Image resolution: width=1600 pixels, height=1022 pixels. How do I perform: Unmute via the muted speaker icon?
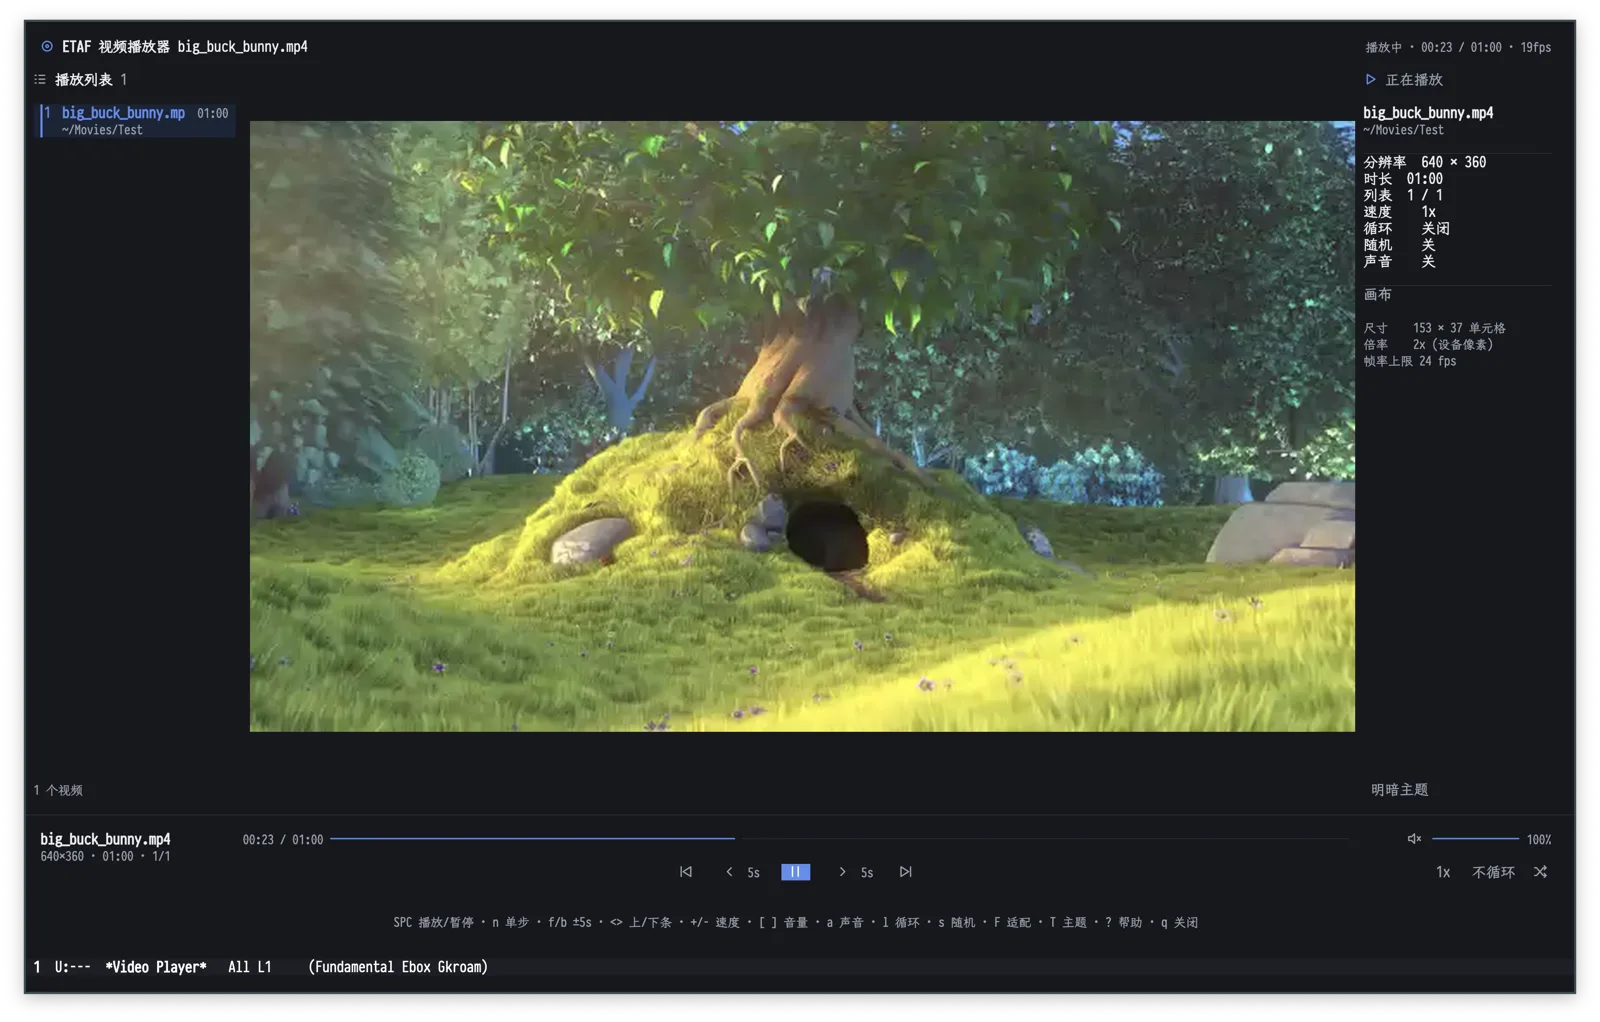point(1414,839)
